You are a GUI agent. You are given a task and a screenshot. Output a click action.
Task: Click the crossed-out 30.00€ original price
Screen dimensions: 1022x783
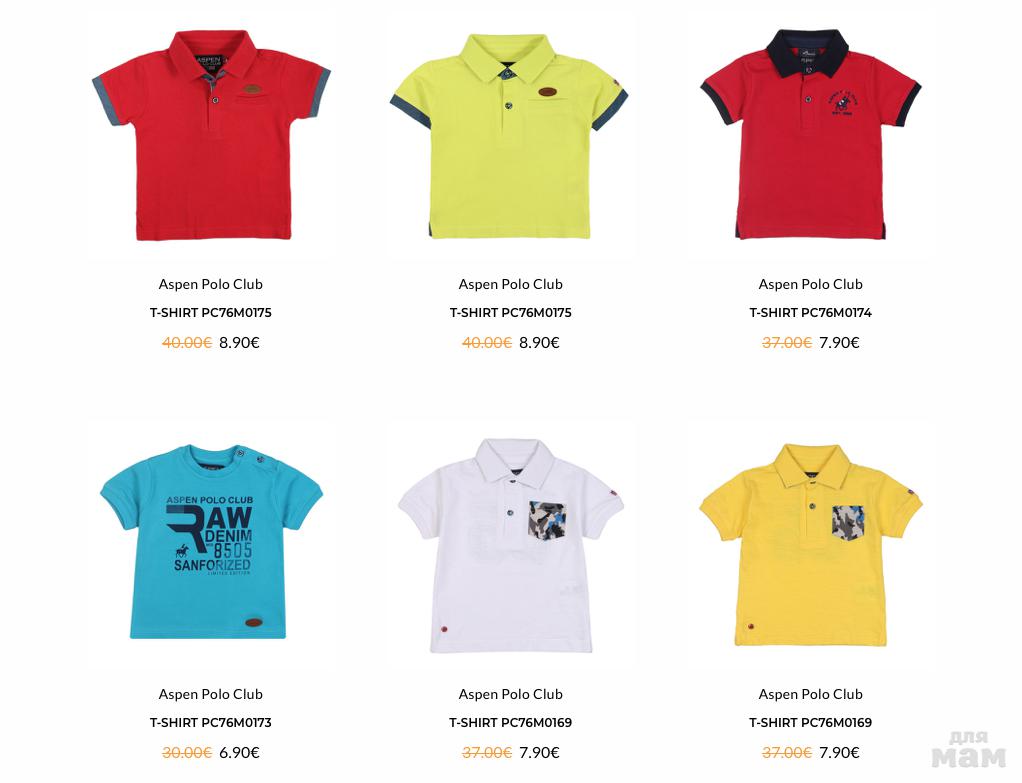click(187, 753)
